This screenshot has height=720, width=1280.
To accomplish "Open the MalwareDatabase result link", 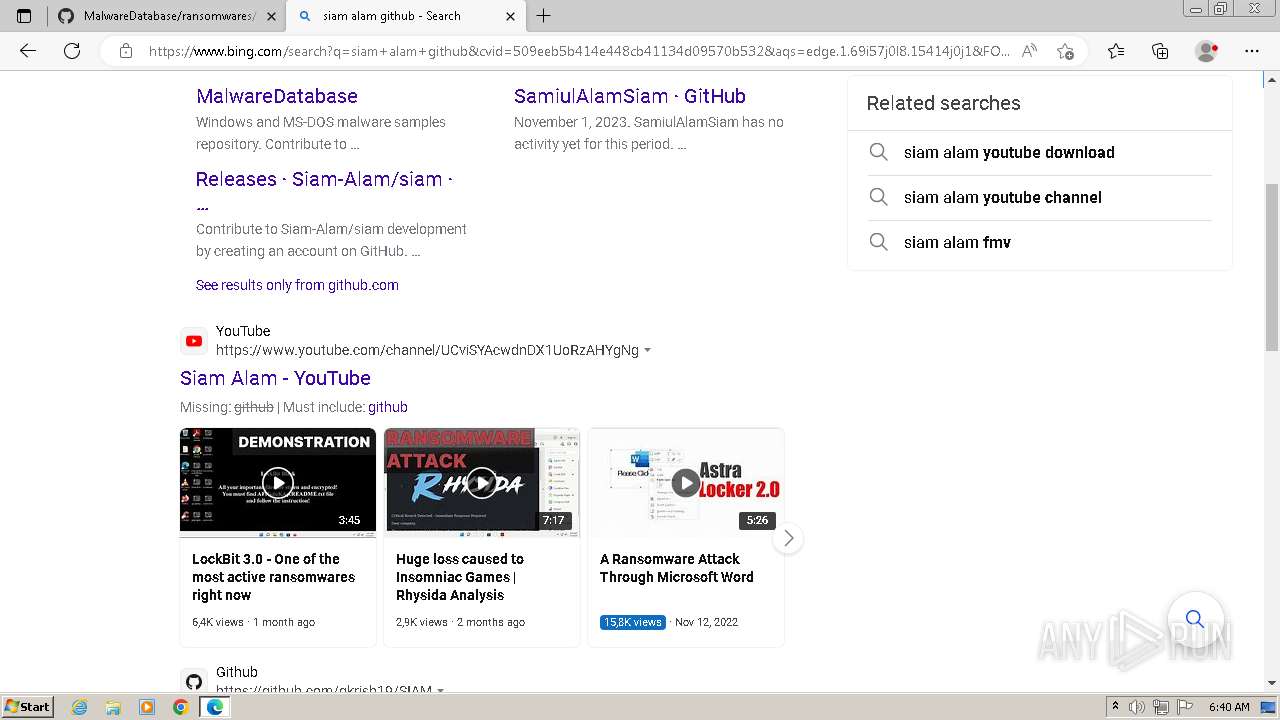I will click(276, 96).
